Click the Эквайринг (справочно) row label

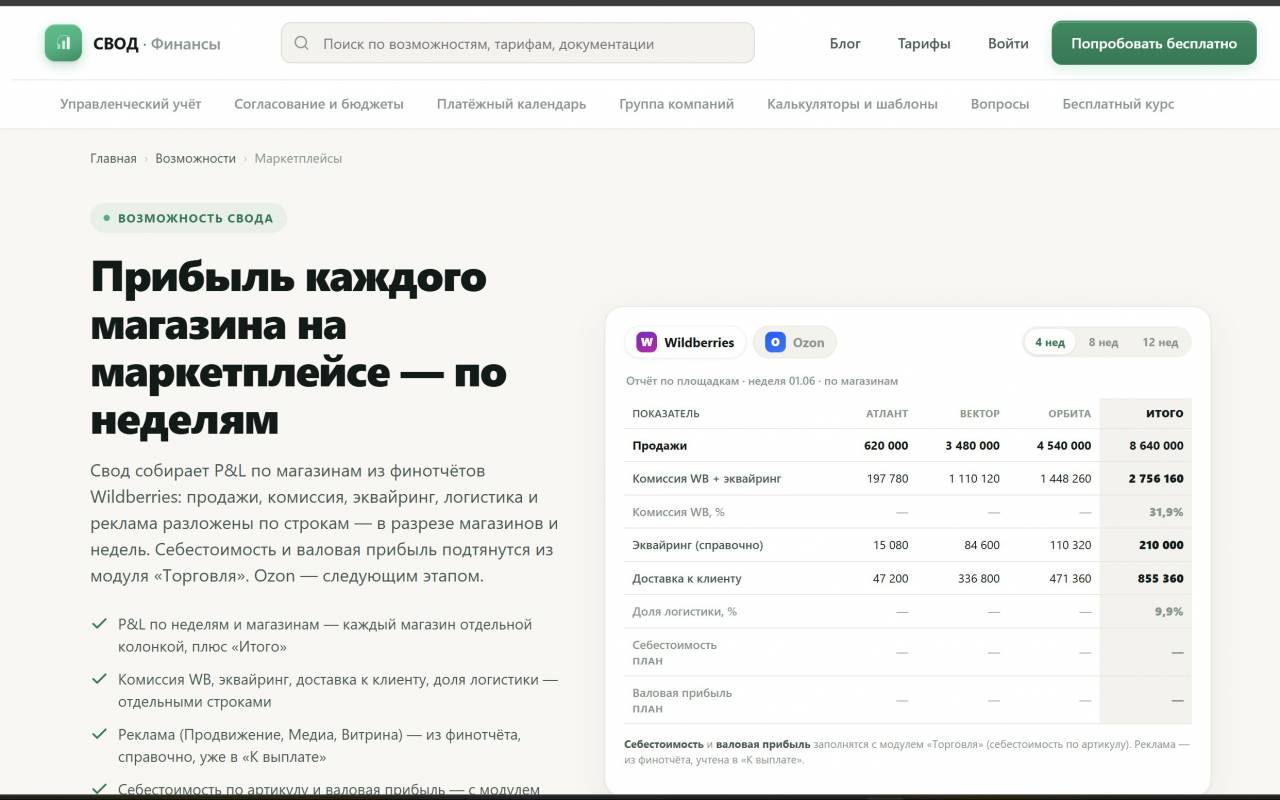pos(698,545)
